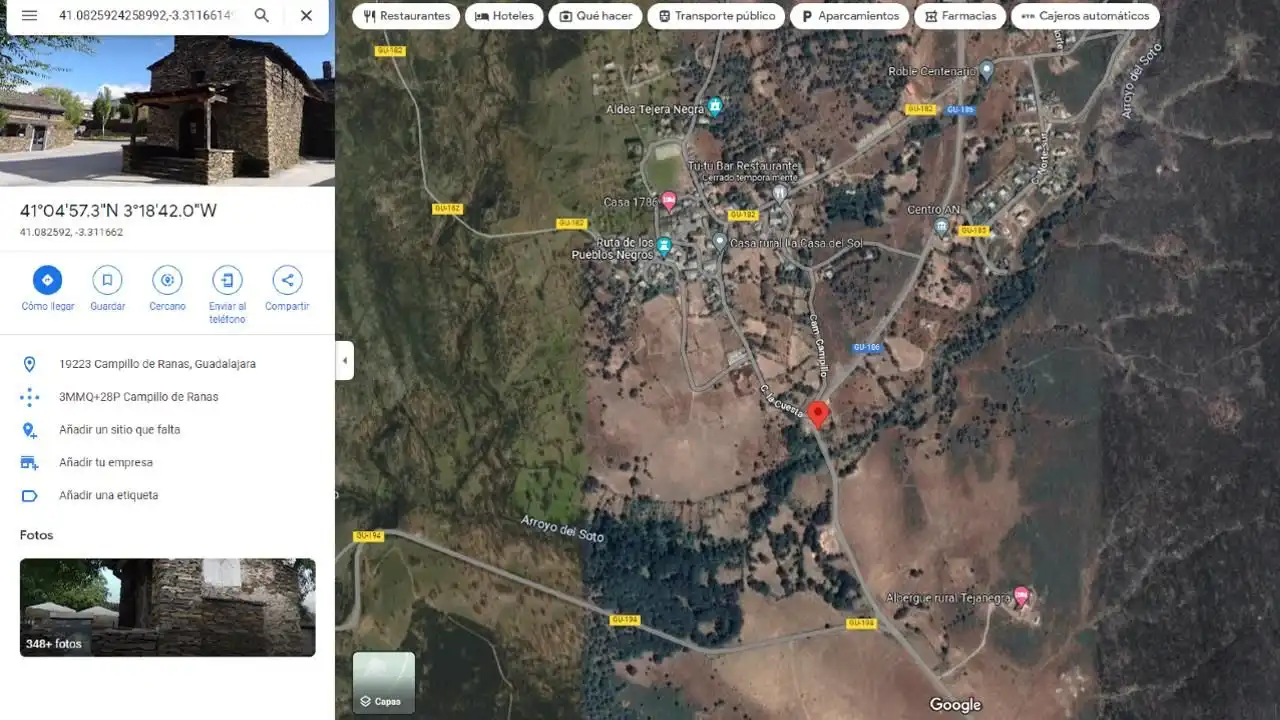This screenshot has width=1280, height=720.
Task: Click the red dropped location pin
Action: click(818, 414)
